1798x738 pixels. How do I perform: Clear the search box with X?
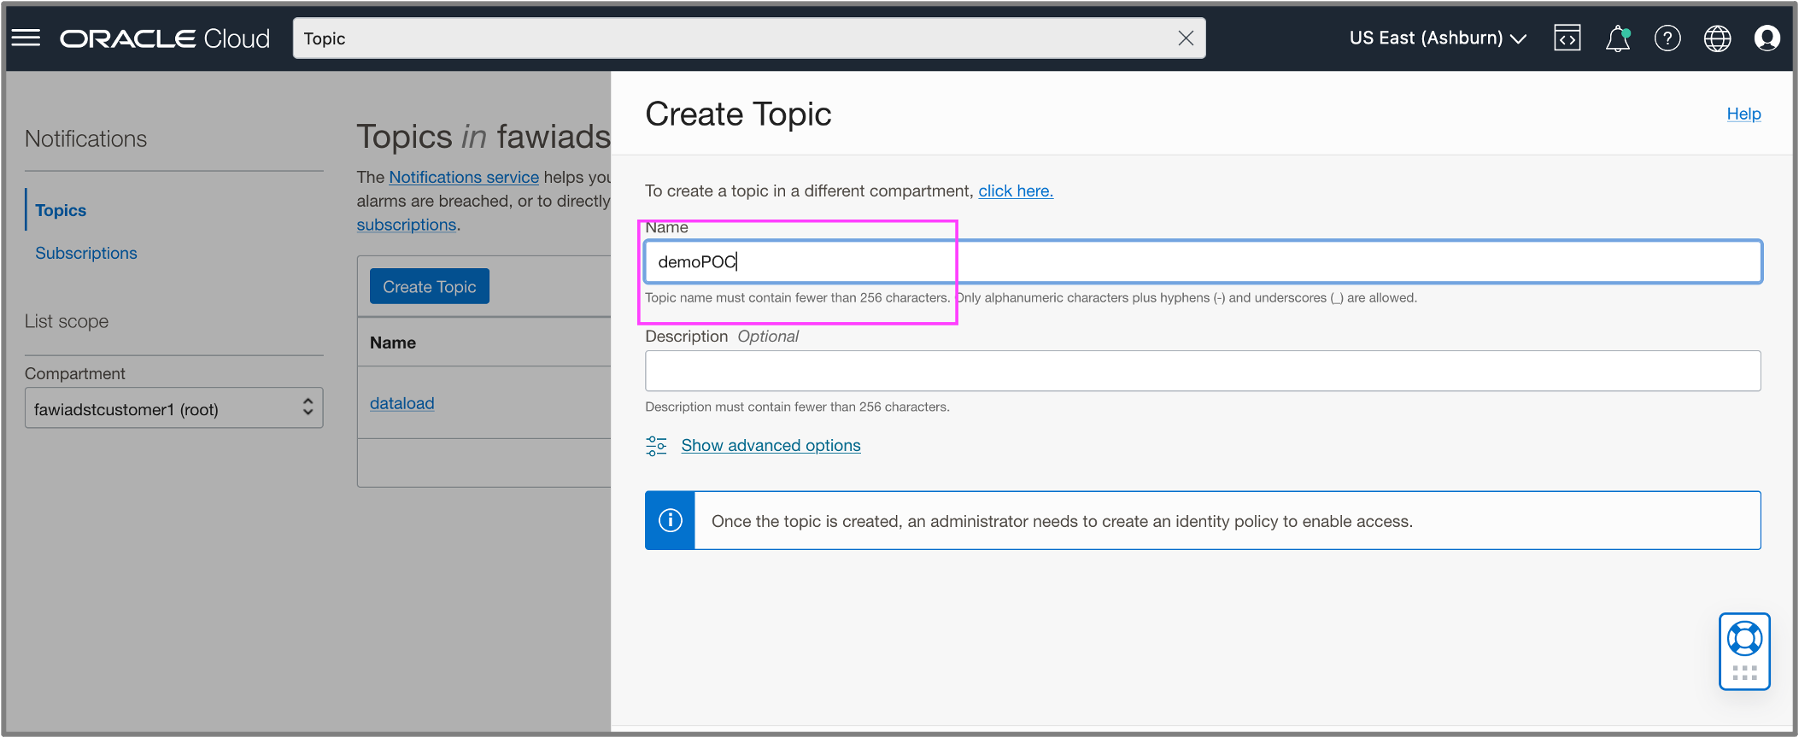[1185, 38]
